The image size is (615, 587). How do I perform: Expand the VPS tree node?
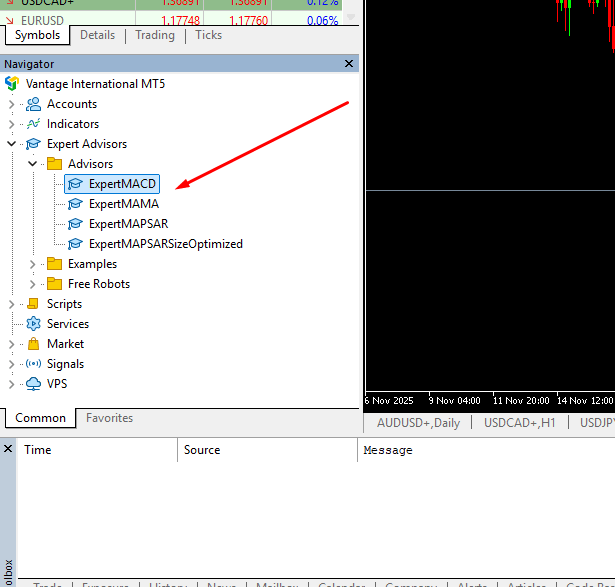click(11, 384)
